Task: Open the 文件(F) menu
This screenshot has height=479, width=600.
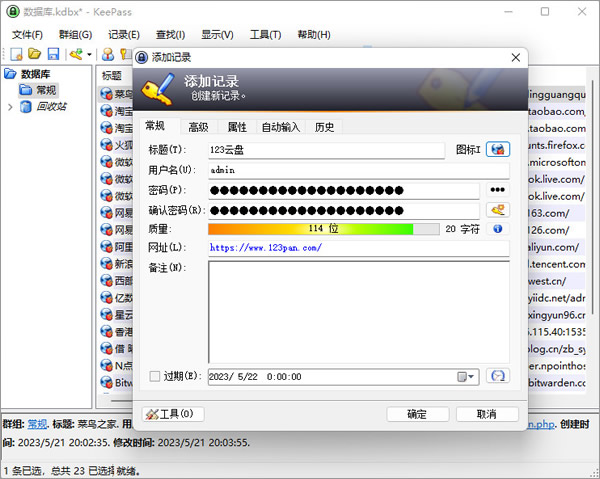Action: [x=27, y=35]
